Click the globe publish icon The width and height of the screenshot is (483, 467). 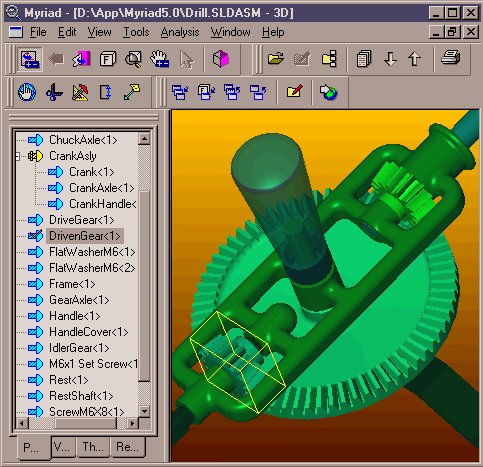click(x=328, y=92)
